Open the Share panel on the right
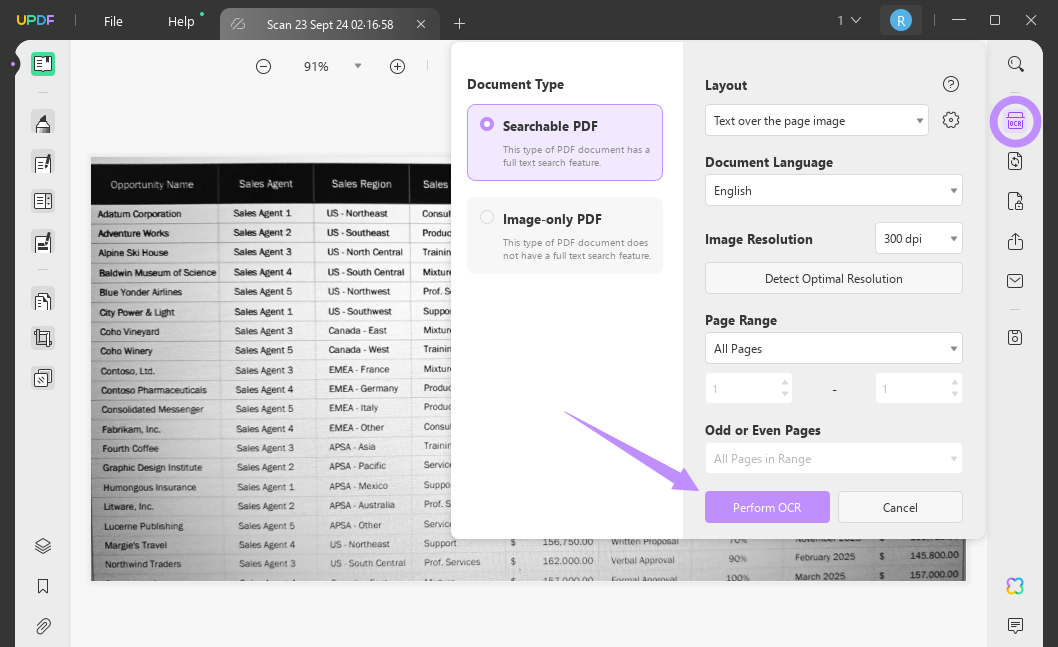This screenshot has width=1058, height=647. pyautogui.click(x=1015, y=241)
